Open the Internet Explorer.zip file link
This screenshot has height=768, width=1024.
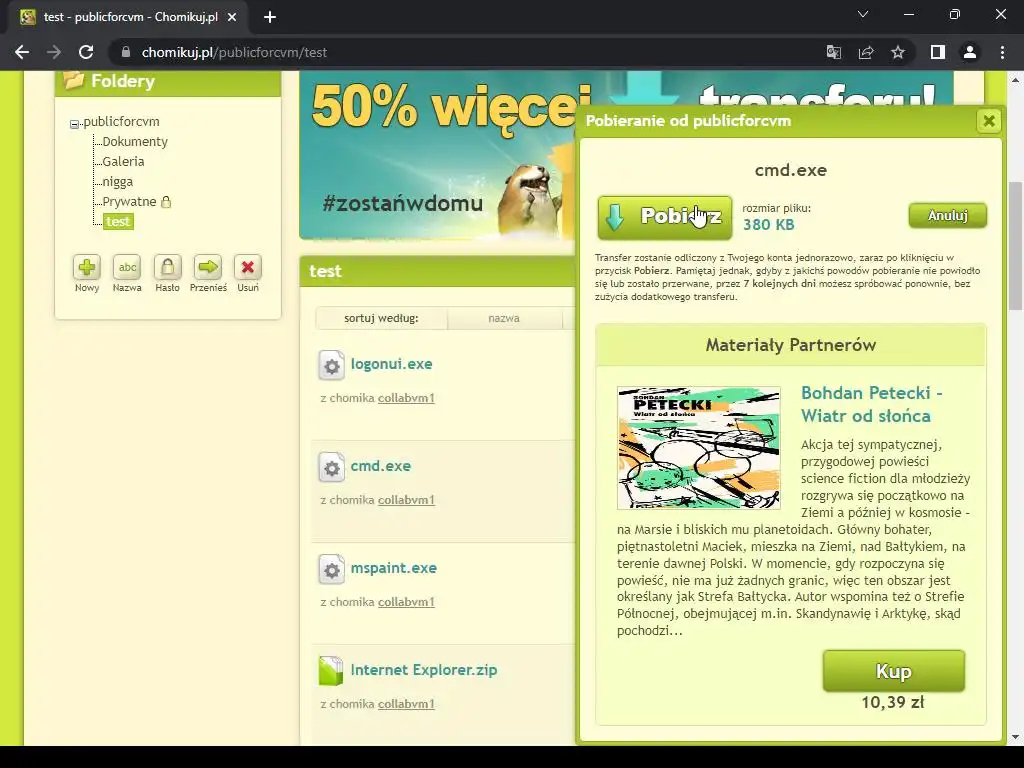pos(424,669)
